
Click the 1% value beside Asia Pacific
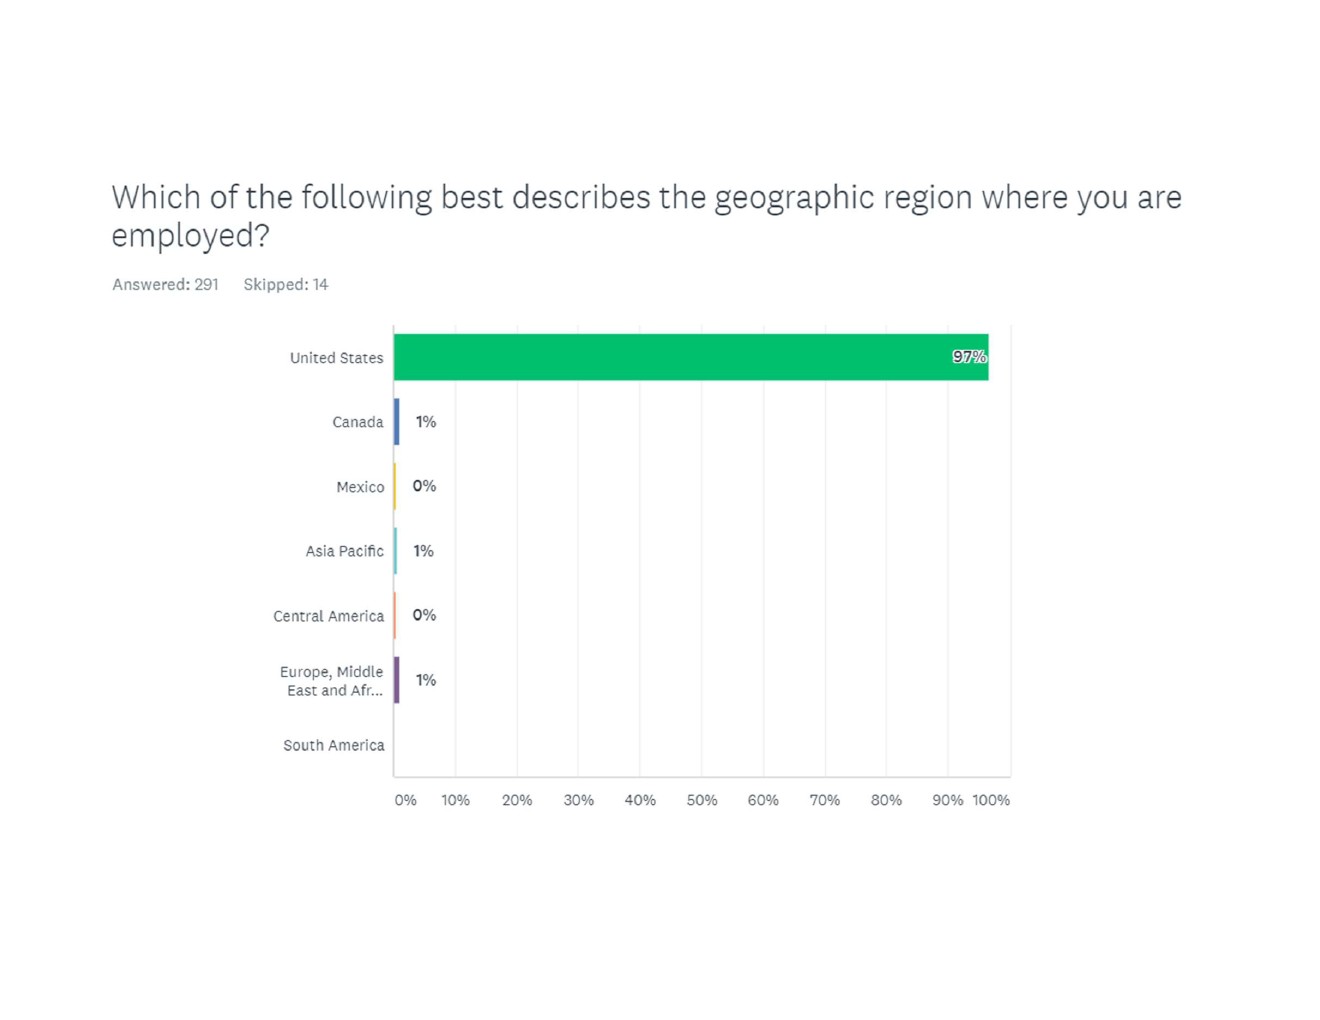(x=424, y=551)
